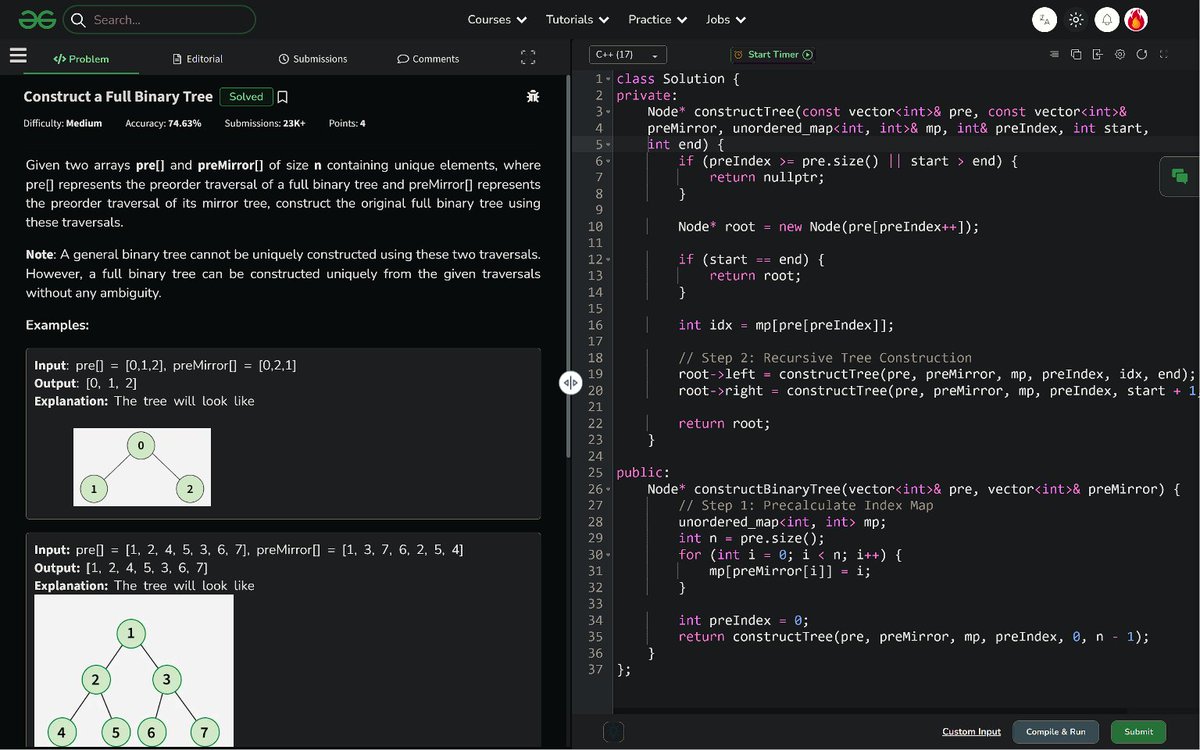Expand the Jobs dropdown

click(x=725, y=19)
